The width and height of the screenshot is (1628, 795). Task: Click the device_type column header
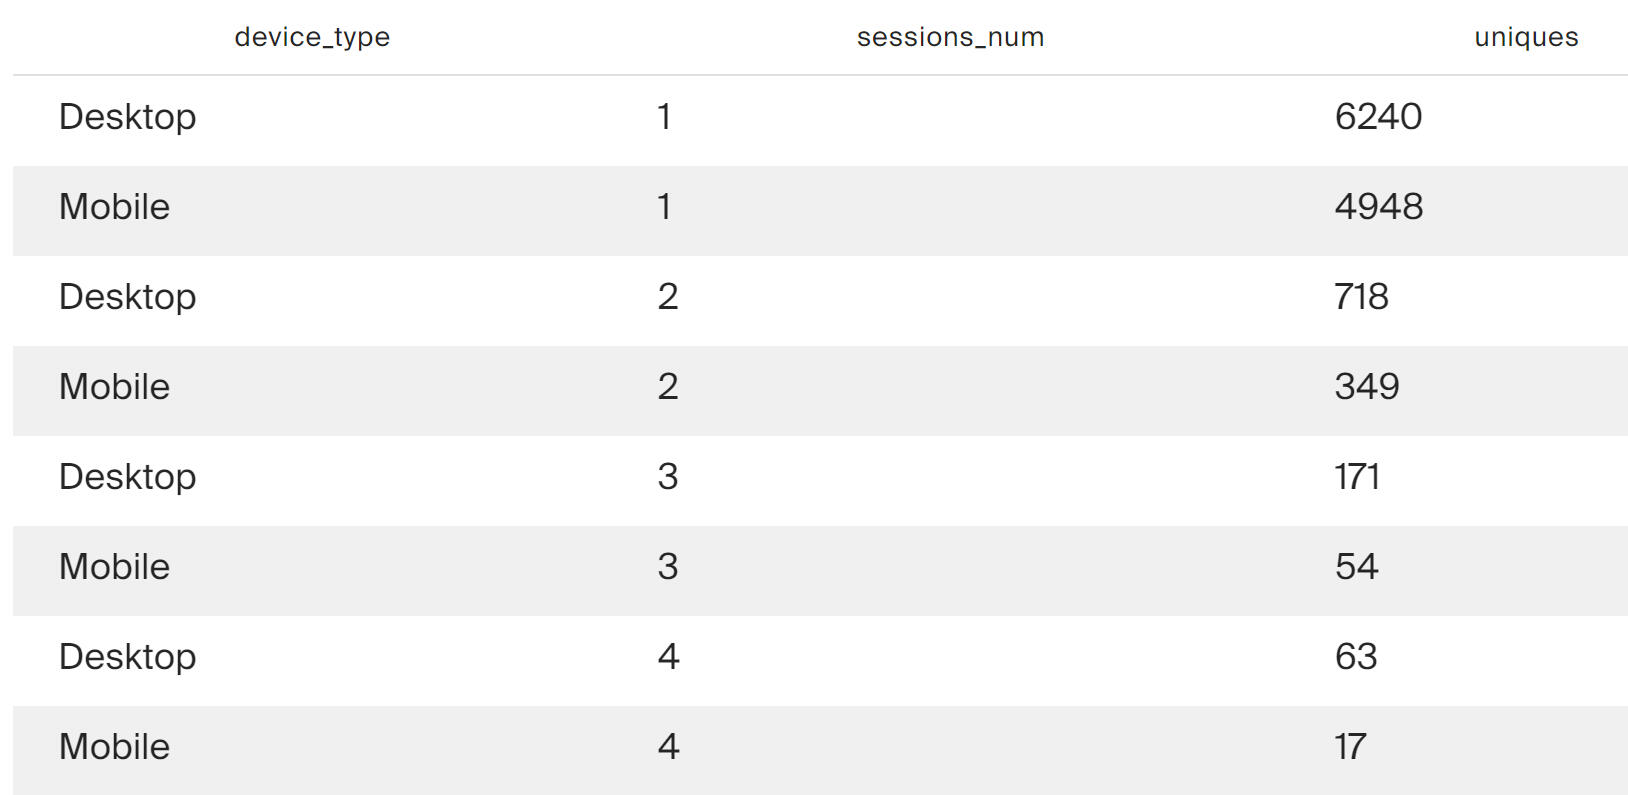[312, 37]
